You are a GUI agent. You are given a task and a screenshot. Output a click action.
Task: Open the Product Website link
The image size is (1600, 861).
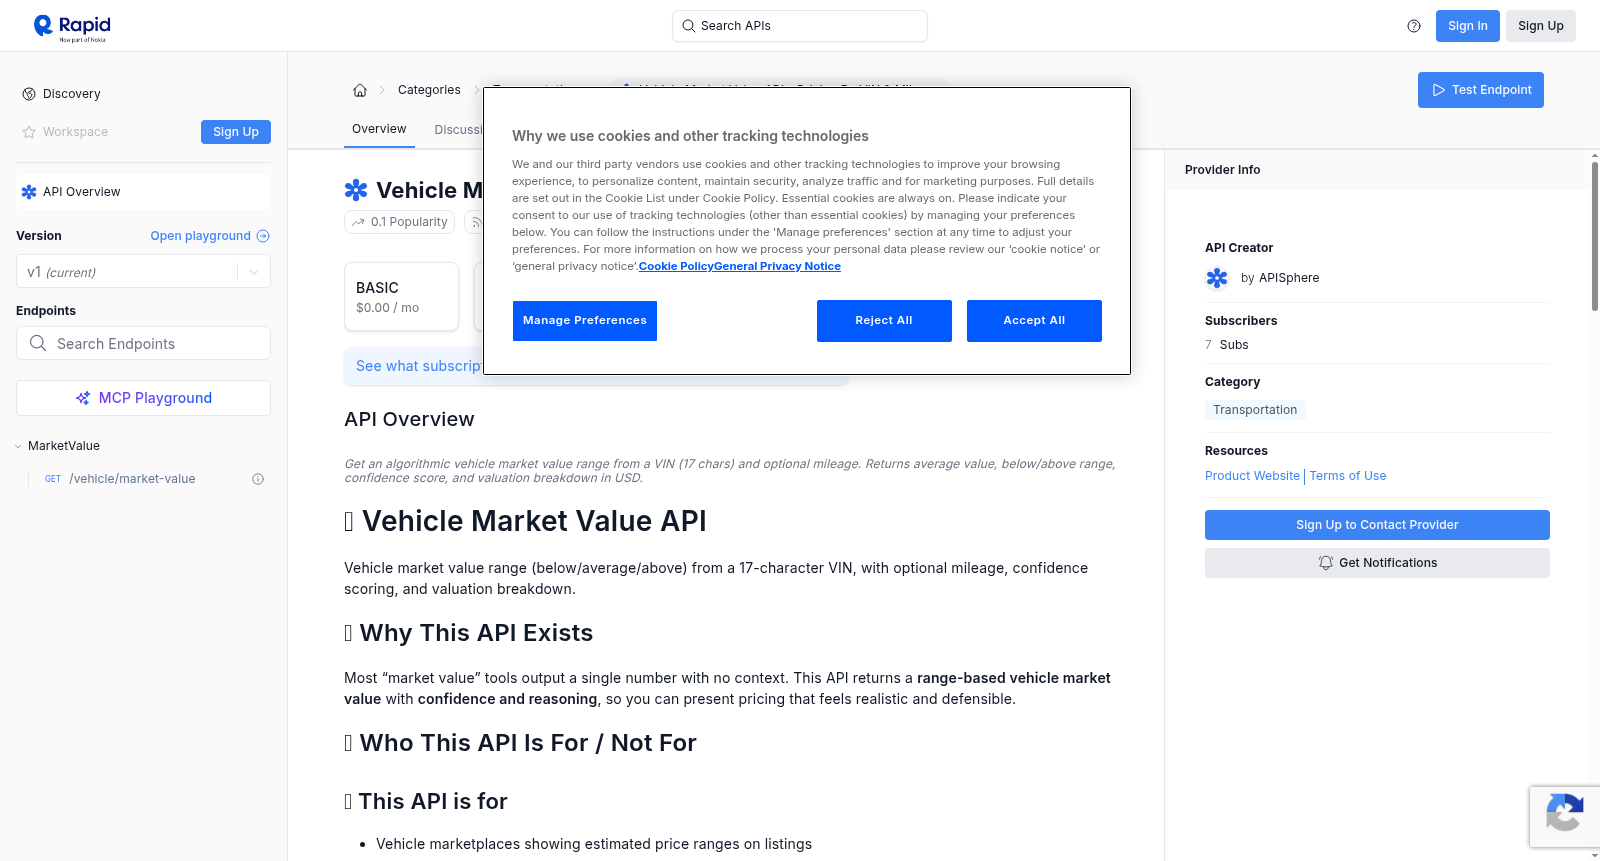pos(1252,476)
